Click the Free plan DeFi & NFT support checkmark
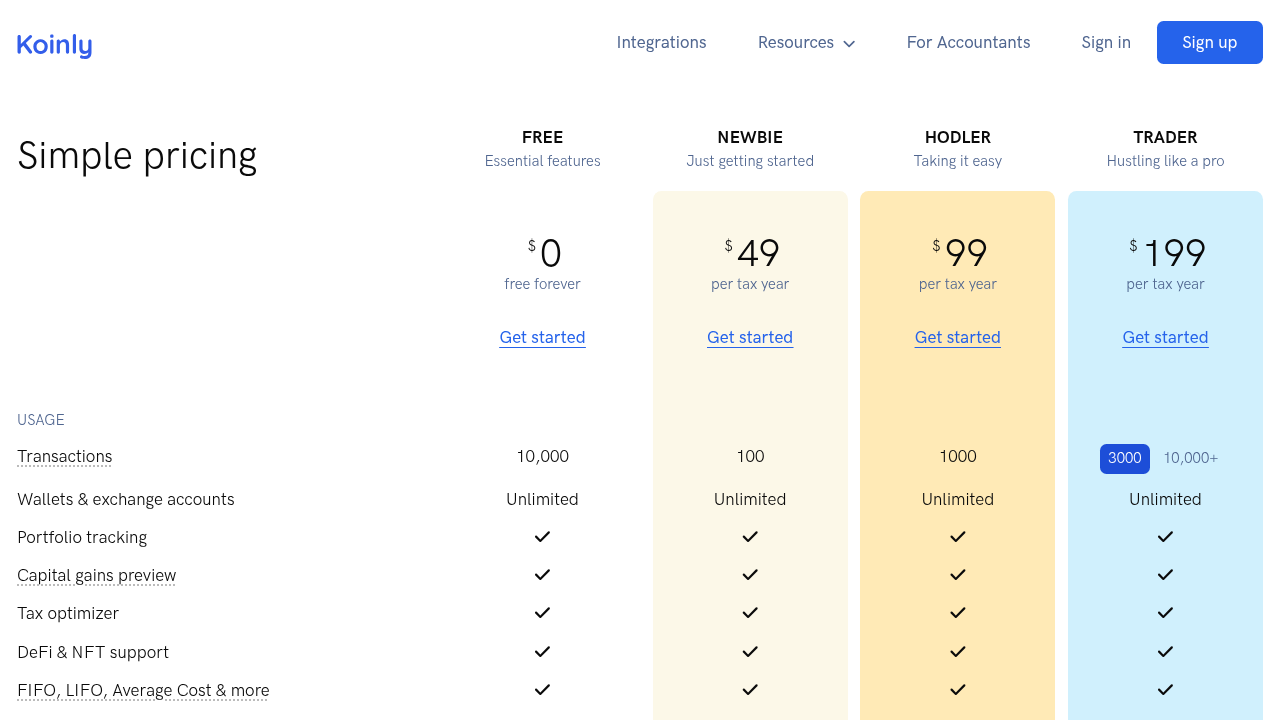The image size is (1280, 720). tap(542, 652)
